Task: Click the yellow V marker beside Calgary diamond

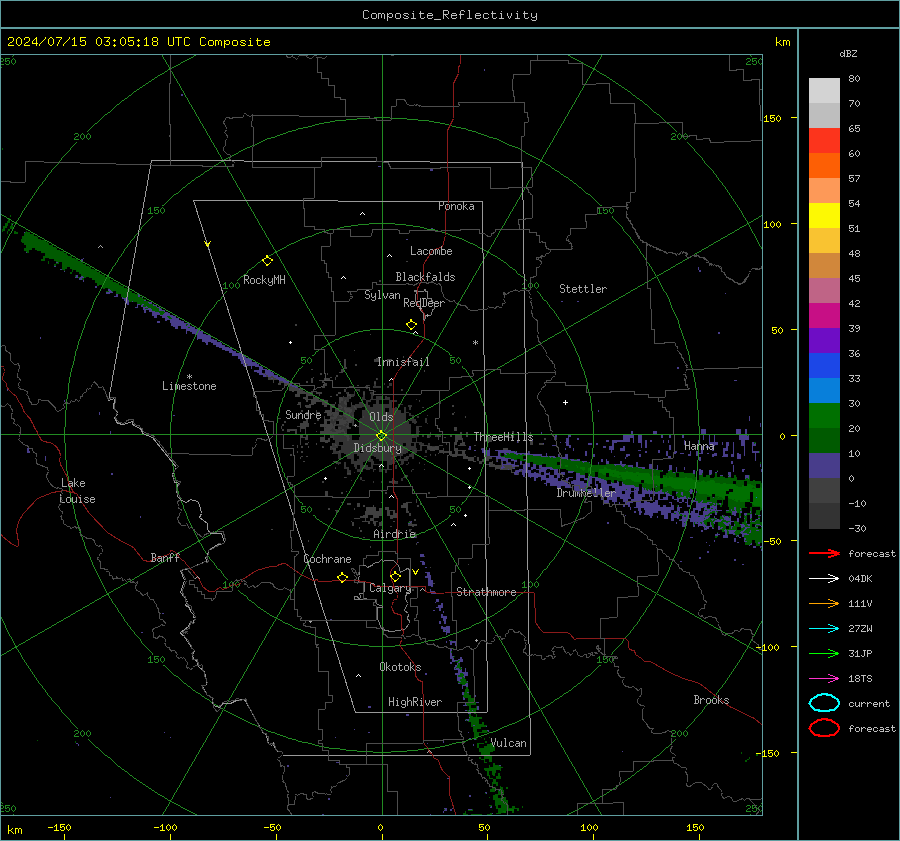Action: [x=415, y=572]
